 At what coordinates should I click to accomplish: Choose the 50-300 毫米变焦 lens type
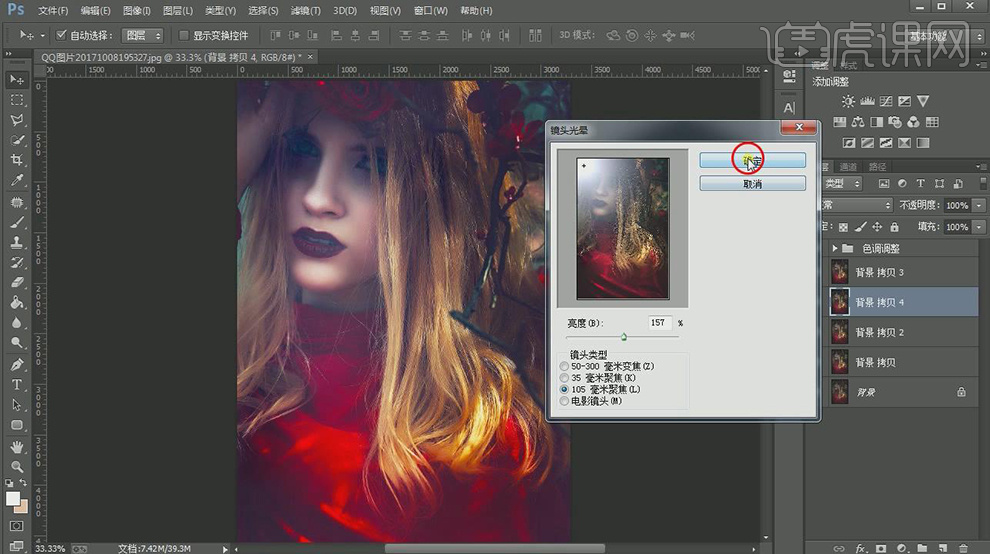(x=565, y=367)
